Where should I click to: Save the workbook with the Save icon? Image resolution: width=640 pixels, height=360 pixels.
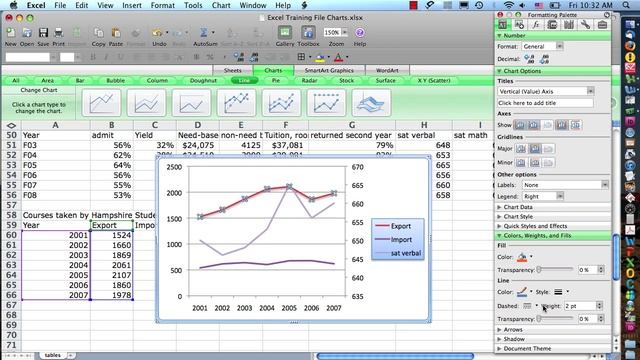tap(43, 33)
